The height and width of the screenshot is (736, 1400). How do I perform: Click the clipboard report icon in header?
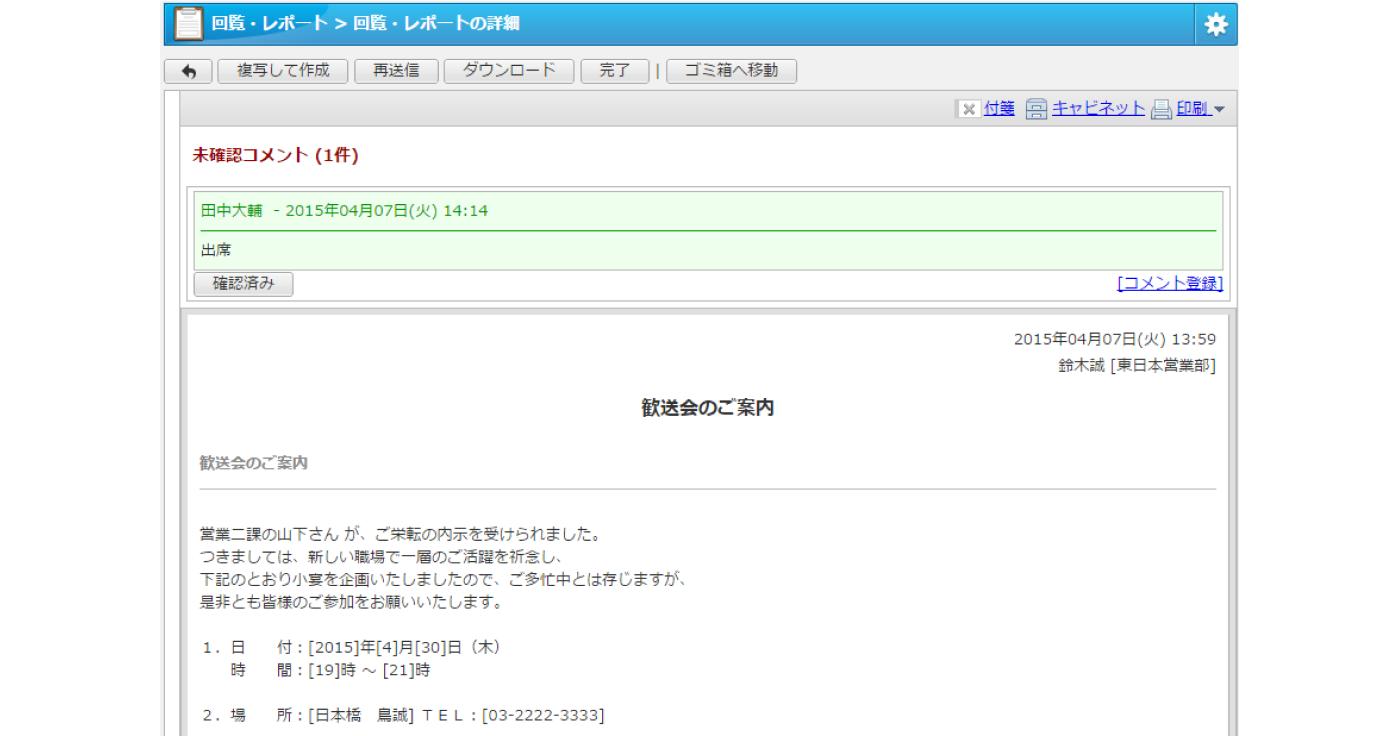188,23
